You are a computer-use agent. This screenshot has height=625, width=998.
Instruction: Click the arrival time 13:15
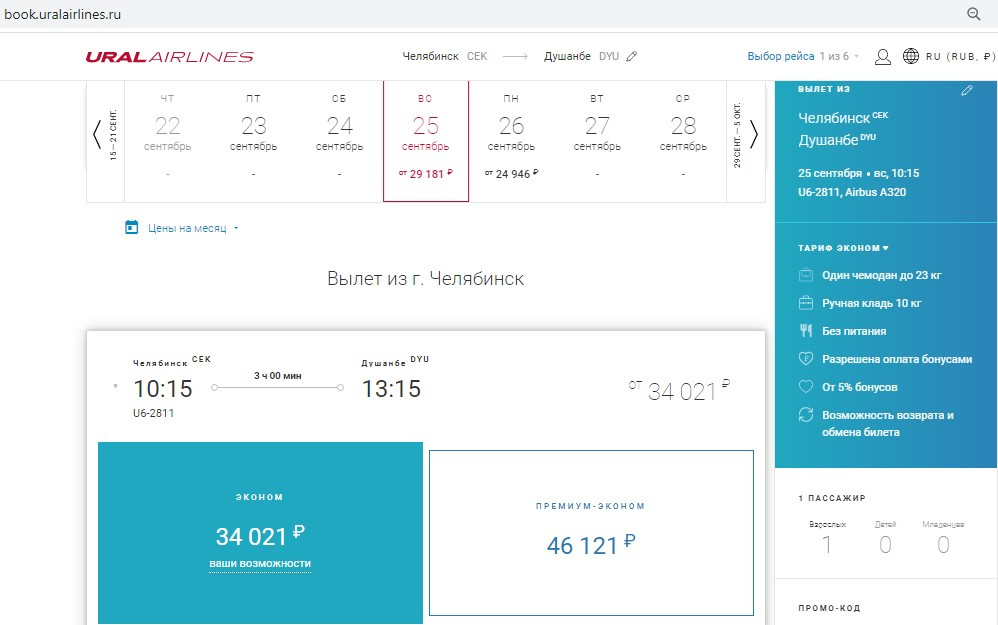391,388
